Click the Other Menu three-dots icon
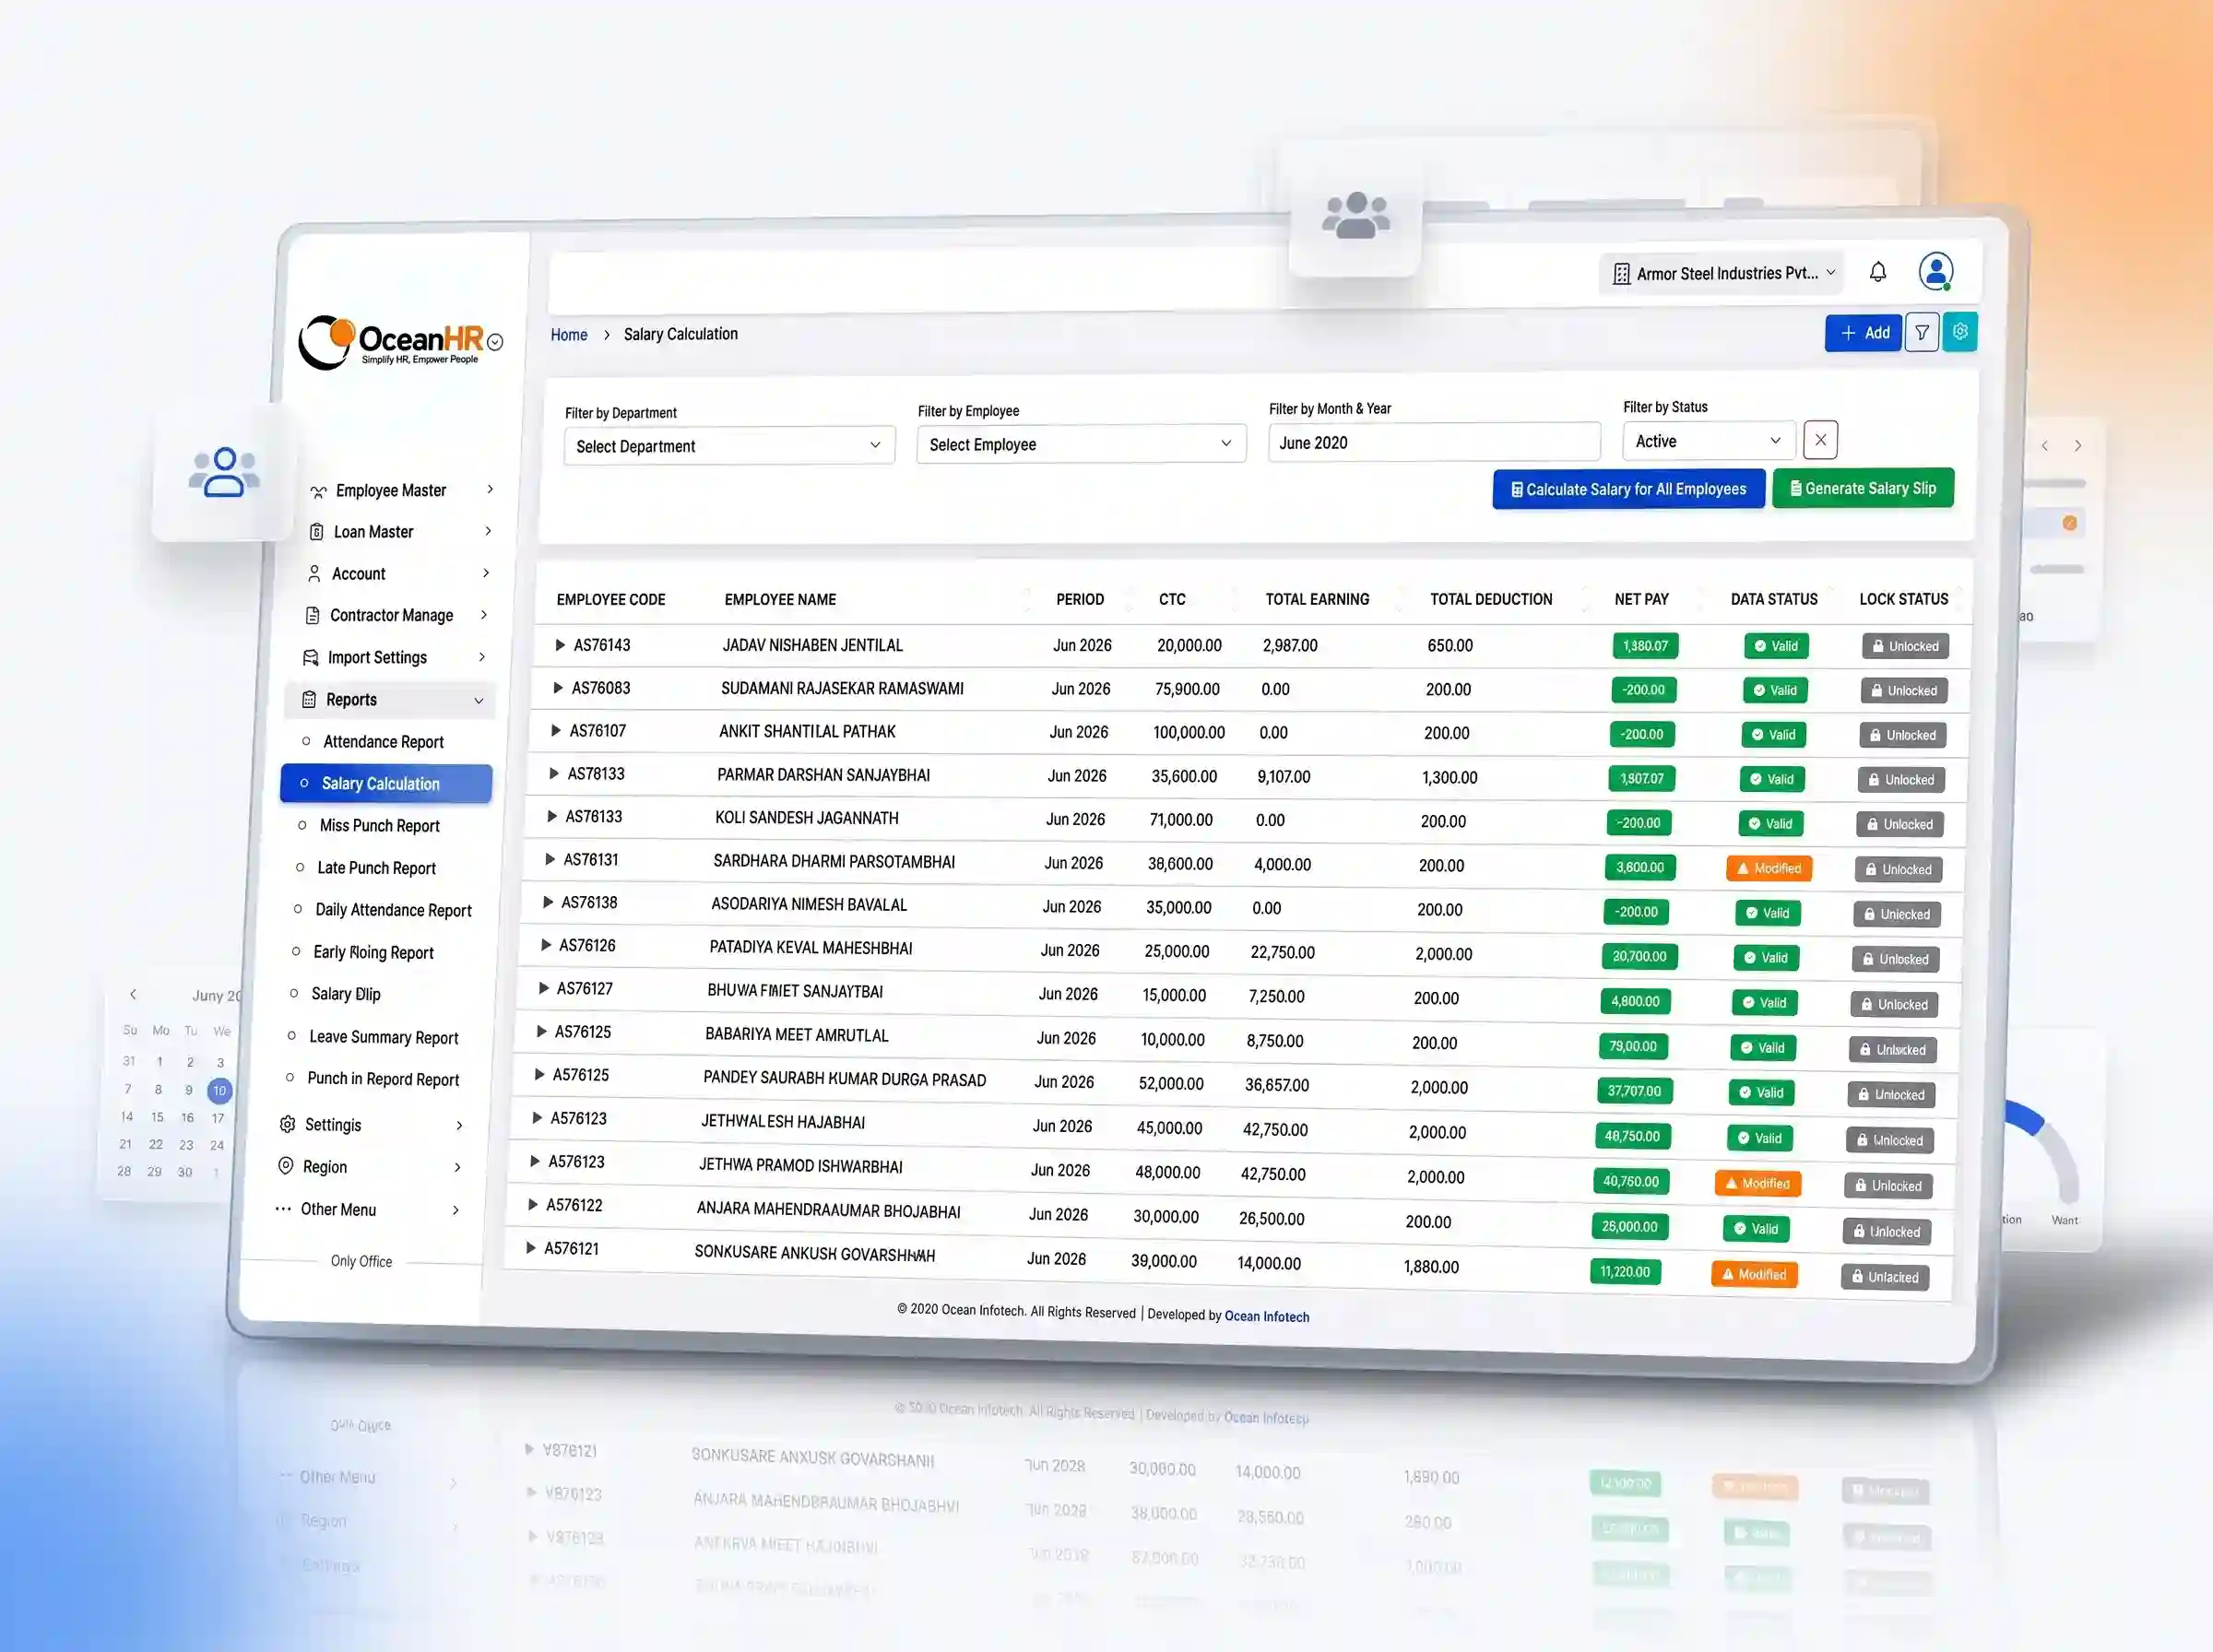 pos(283,1209)
